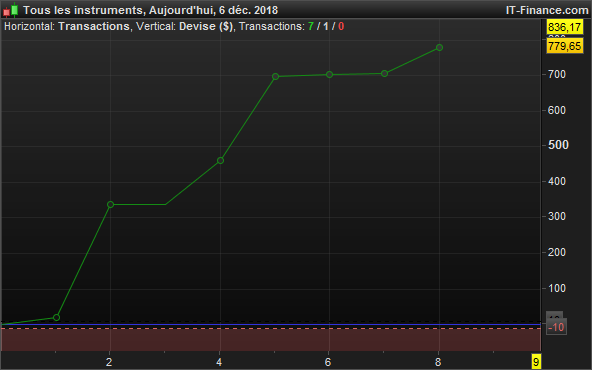The width and height of the screenshot is (592, 370).
Task: Click the yellow 779,65 value label
Action: pos(565,46)
